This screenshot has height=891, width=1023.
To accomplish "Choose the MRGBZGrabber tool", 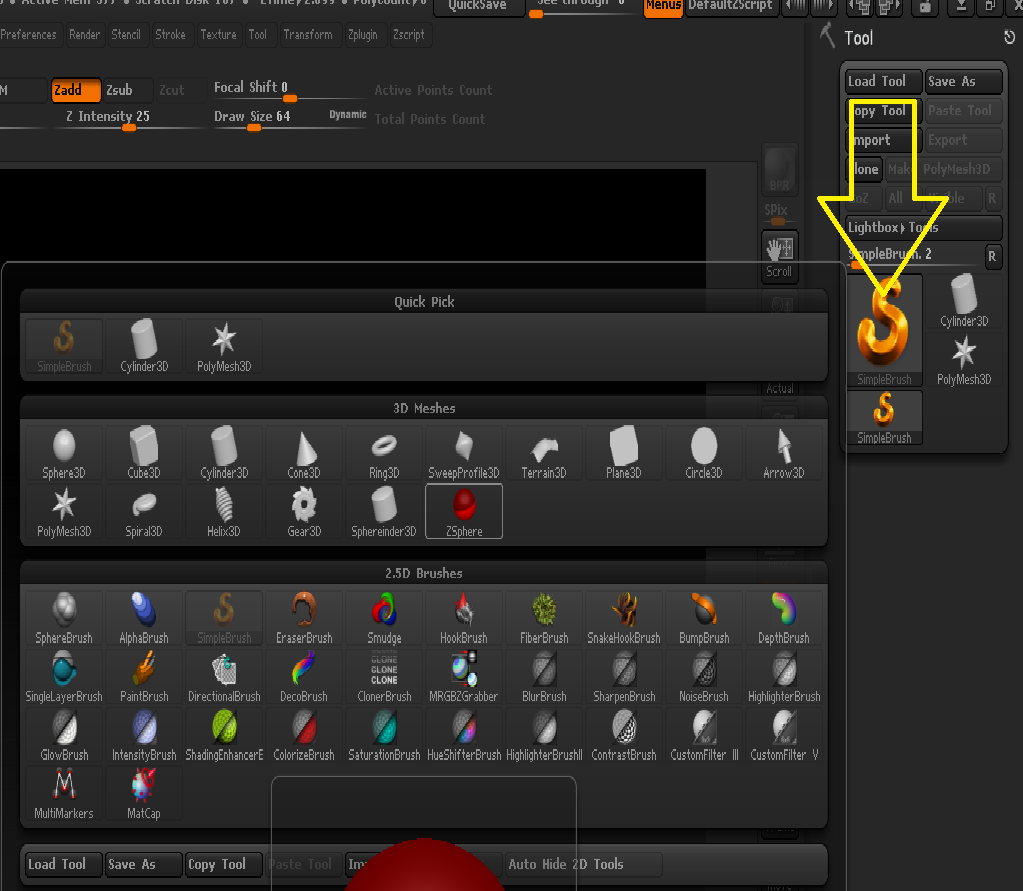I will tap(464, 677).
